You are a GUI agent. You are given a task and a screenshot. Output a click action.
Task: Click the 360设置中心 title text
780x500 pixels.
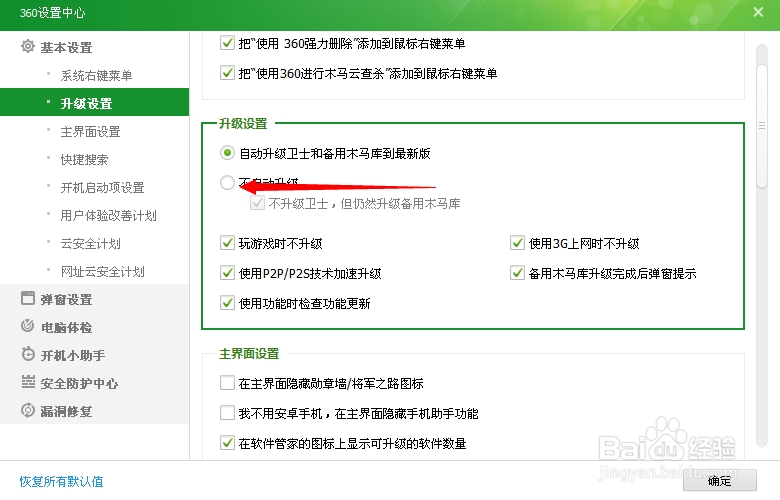[53, 12]
